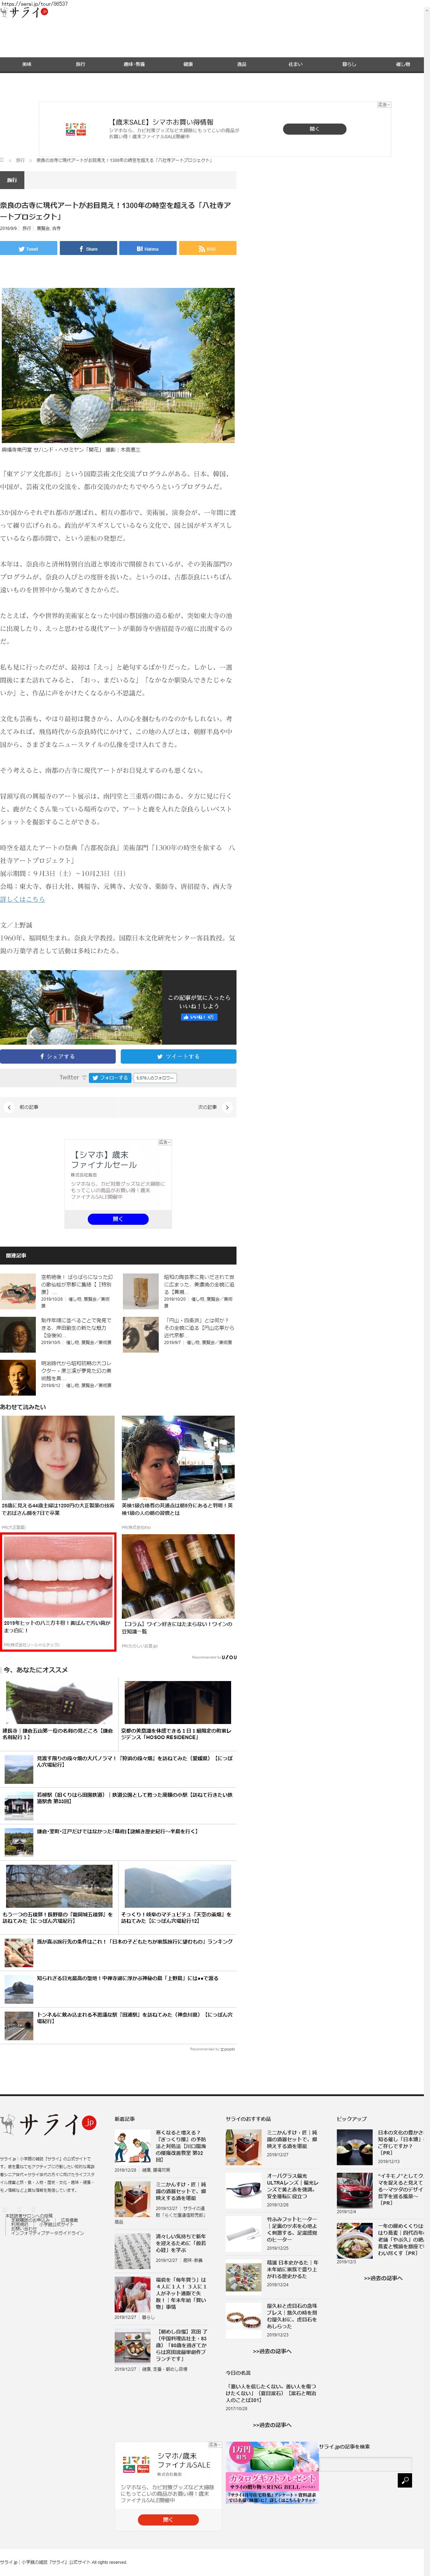
Task: Click the blue シェアする button below the article
Action: coord(58,1056)
